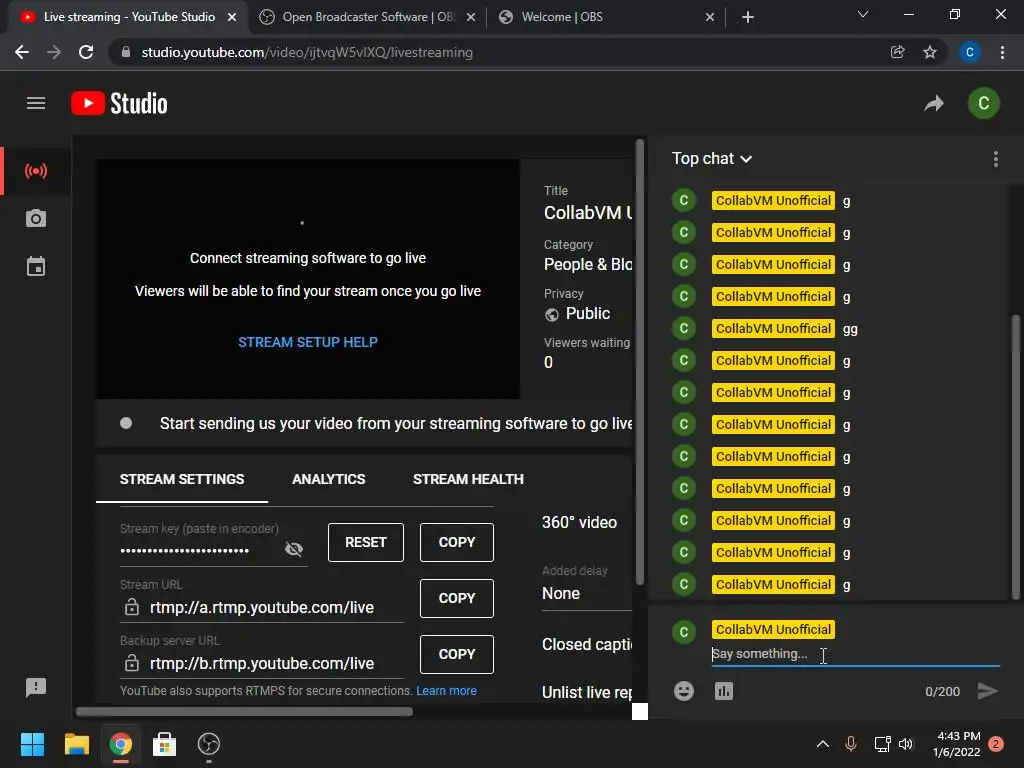Image resolution: width=1024 pixels, height=768 pixels.
Task: Copy the stream key
Action: pos(457,542)
